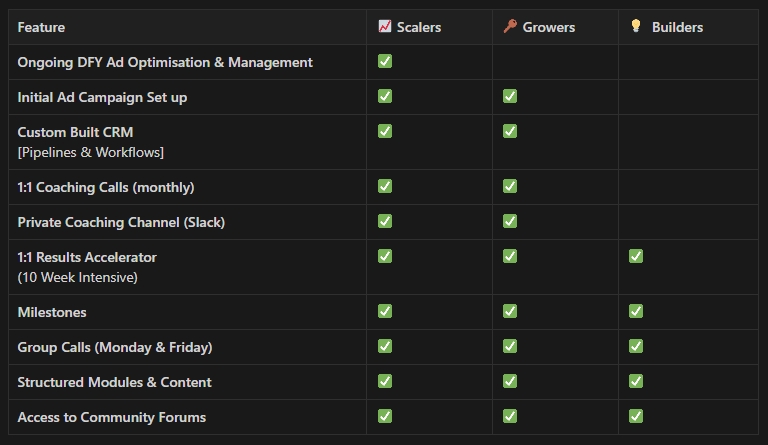Click Builders checkmark for Access to Community Forums

click(636, 416)
